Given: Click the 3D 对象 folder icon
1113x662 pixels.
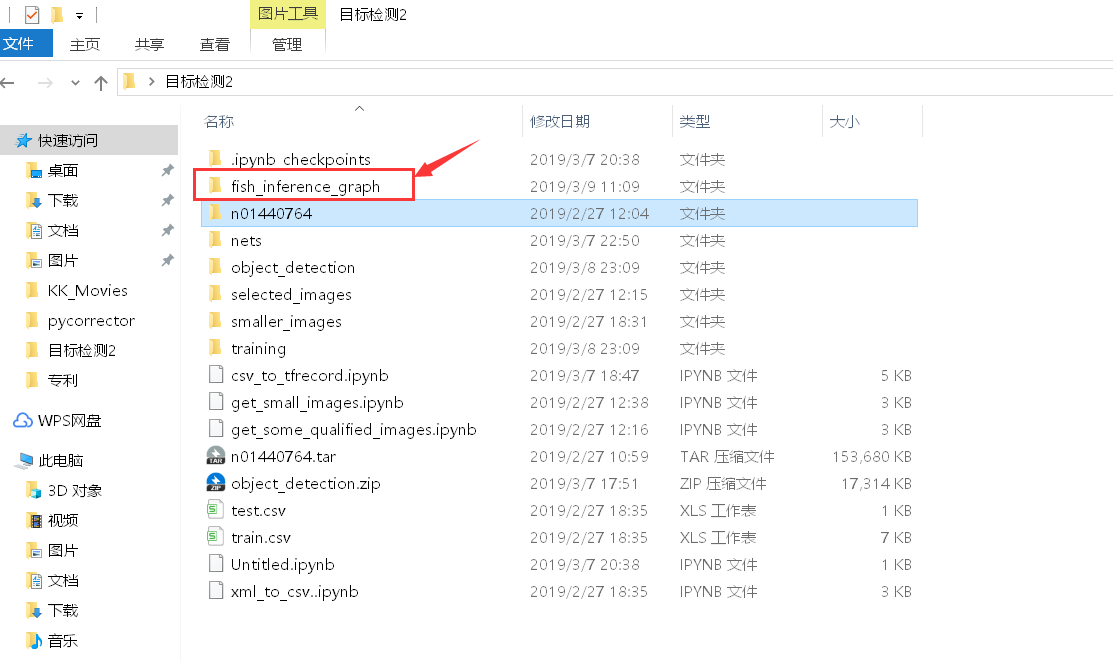Looking at the screenshot, I should click(33, 490).
